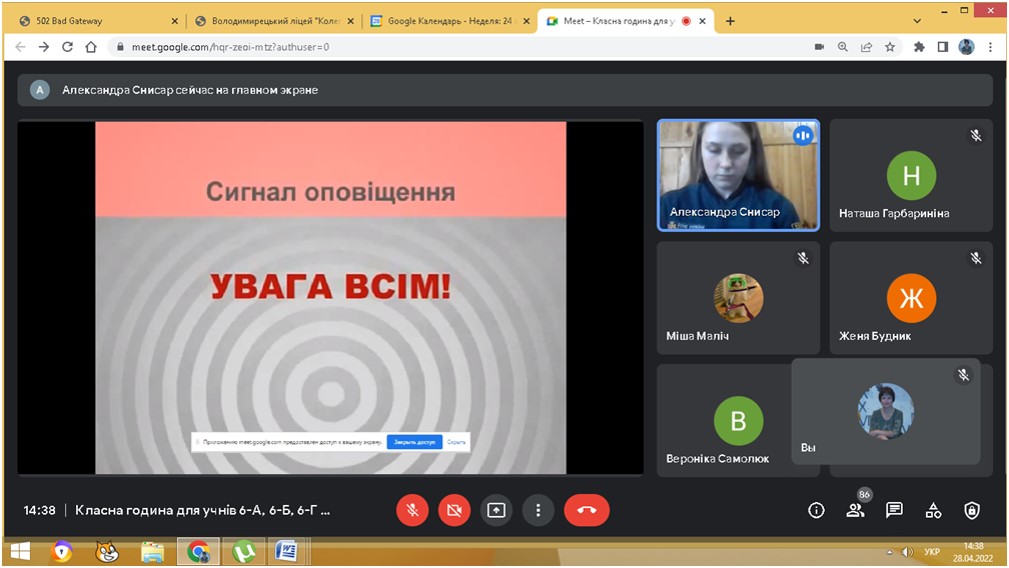Hang up with the red leave call button
The image size is (1009, 568).
tap(586, 510)
